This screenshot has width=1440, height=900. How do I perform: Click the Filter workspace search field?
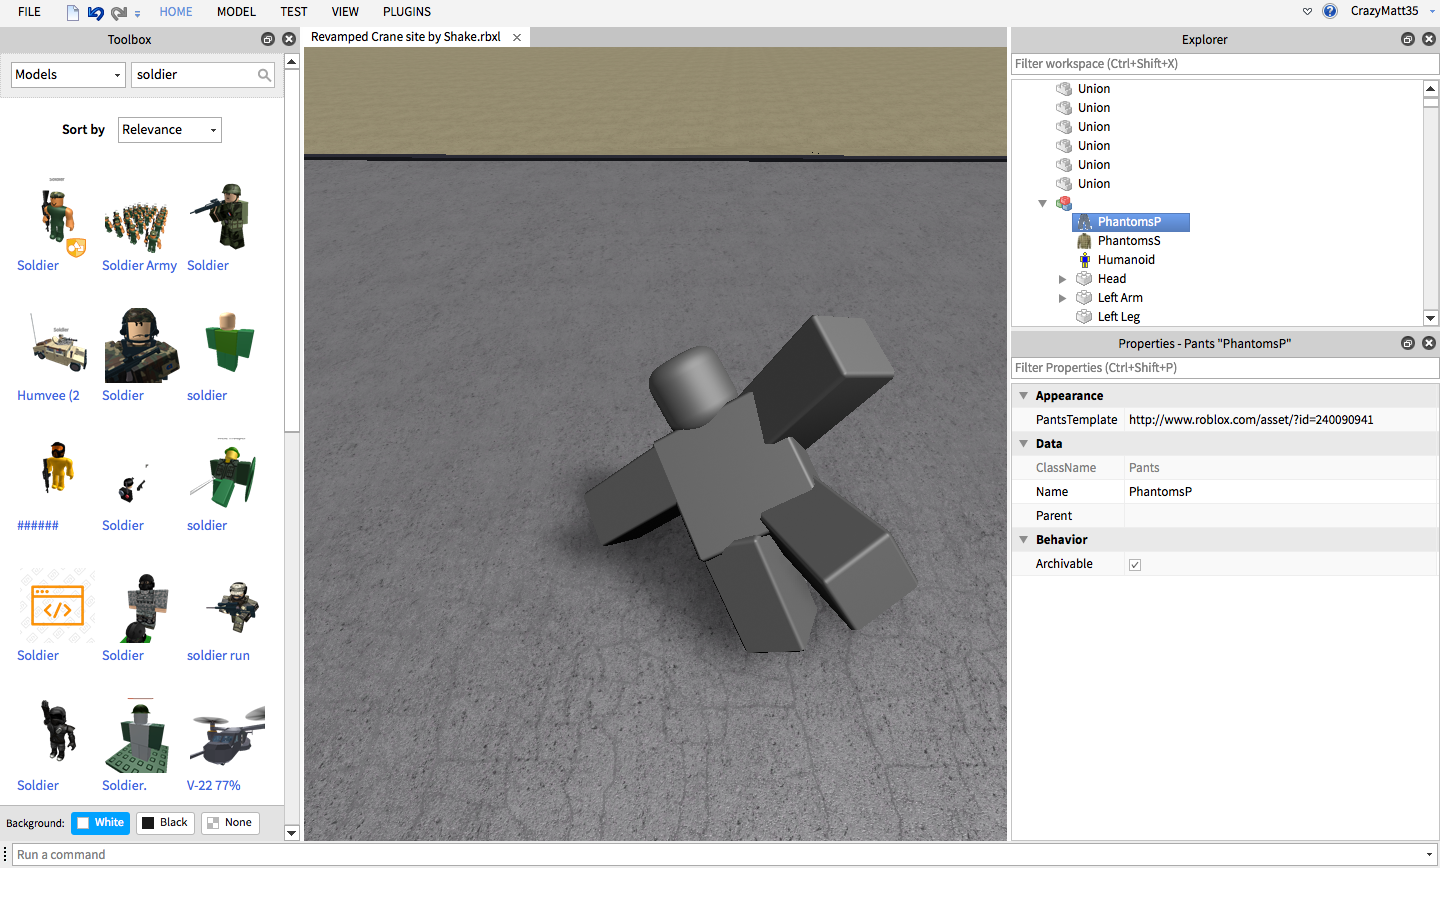[1225, 64]
